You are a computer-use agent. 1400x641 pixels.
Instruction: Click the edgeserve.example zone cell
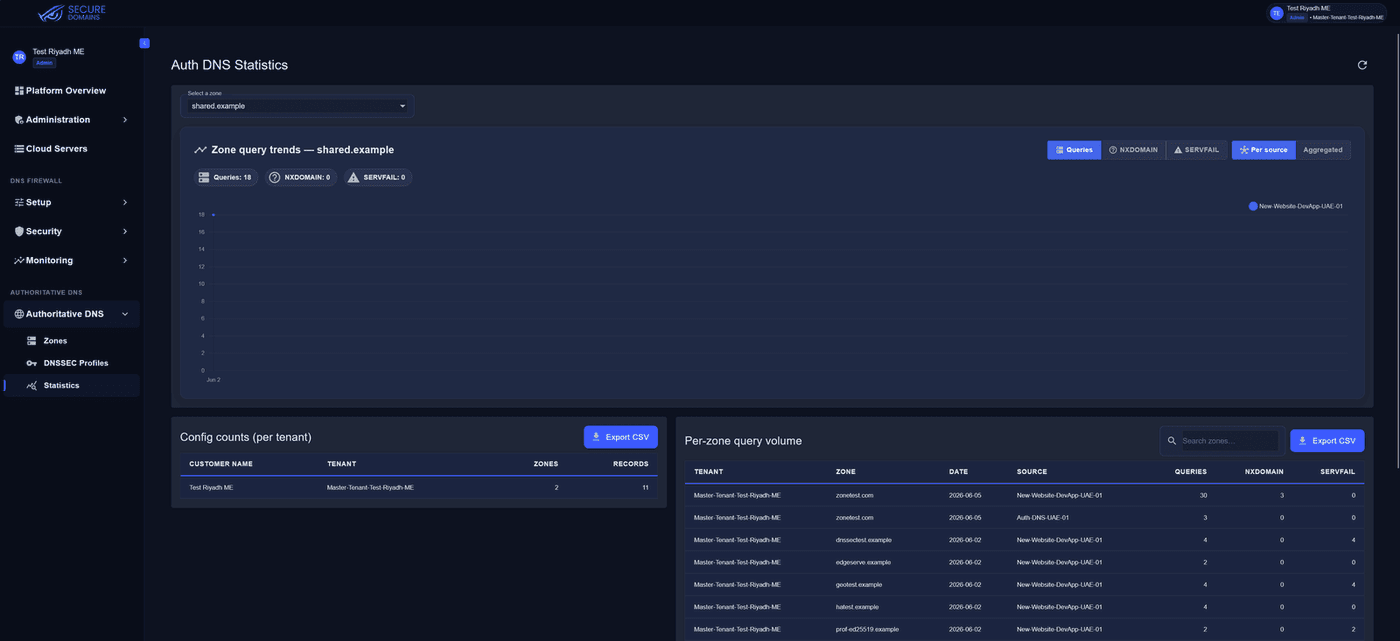click(x=863, y=562)
